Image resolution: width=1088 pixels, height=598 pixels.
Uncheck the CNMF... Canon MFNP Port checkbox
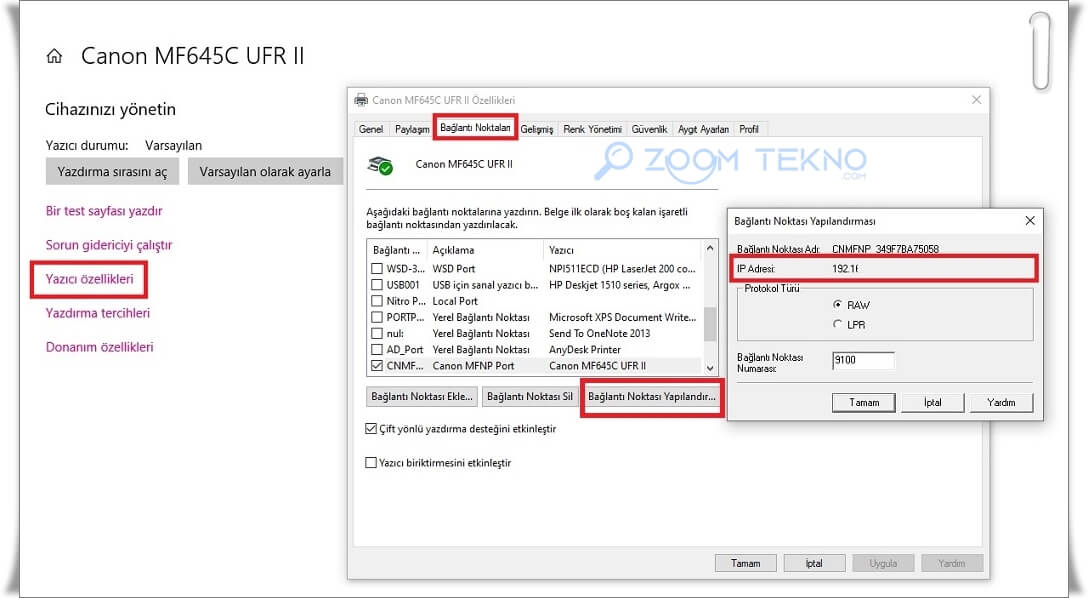pos(377,366)
